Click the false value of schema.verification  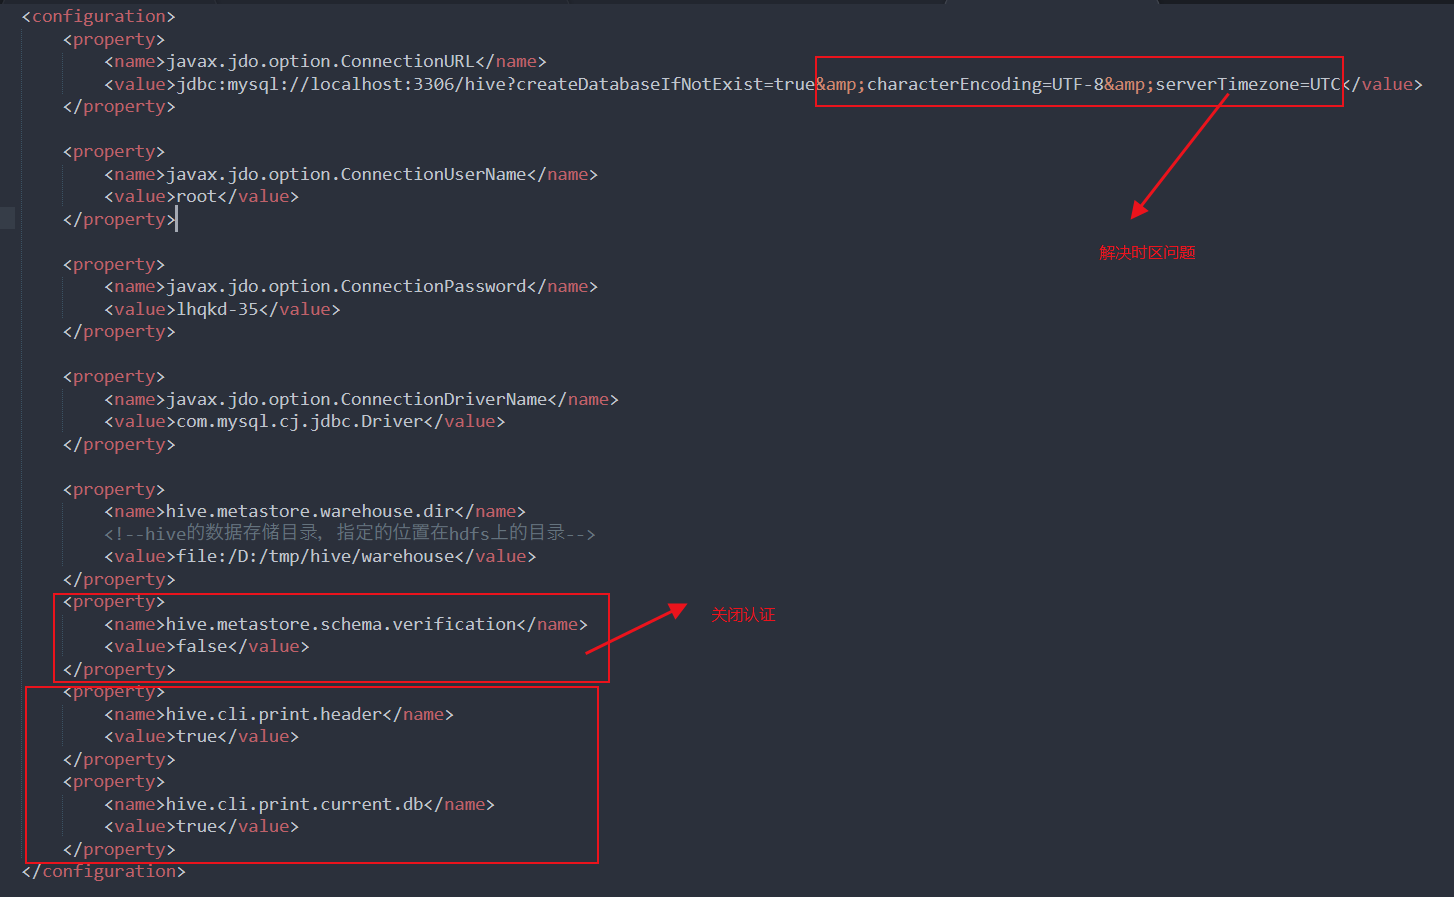click(x=202, y=646)
